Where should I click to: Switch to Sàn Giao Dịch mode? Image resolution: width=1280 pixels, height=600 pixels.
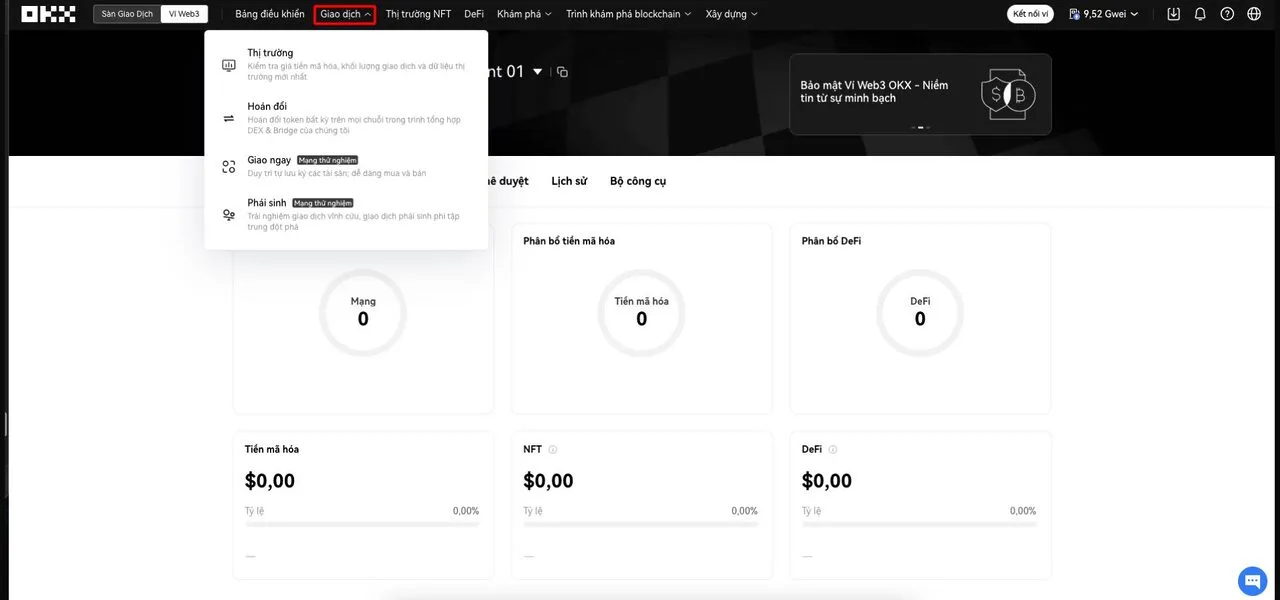click(127, 14)
